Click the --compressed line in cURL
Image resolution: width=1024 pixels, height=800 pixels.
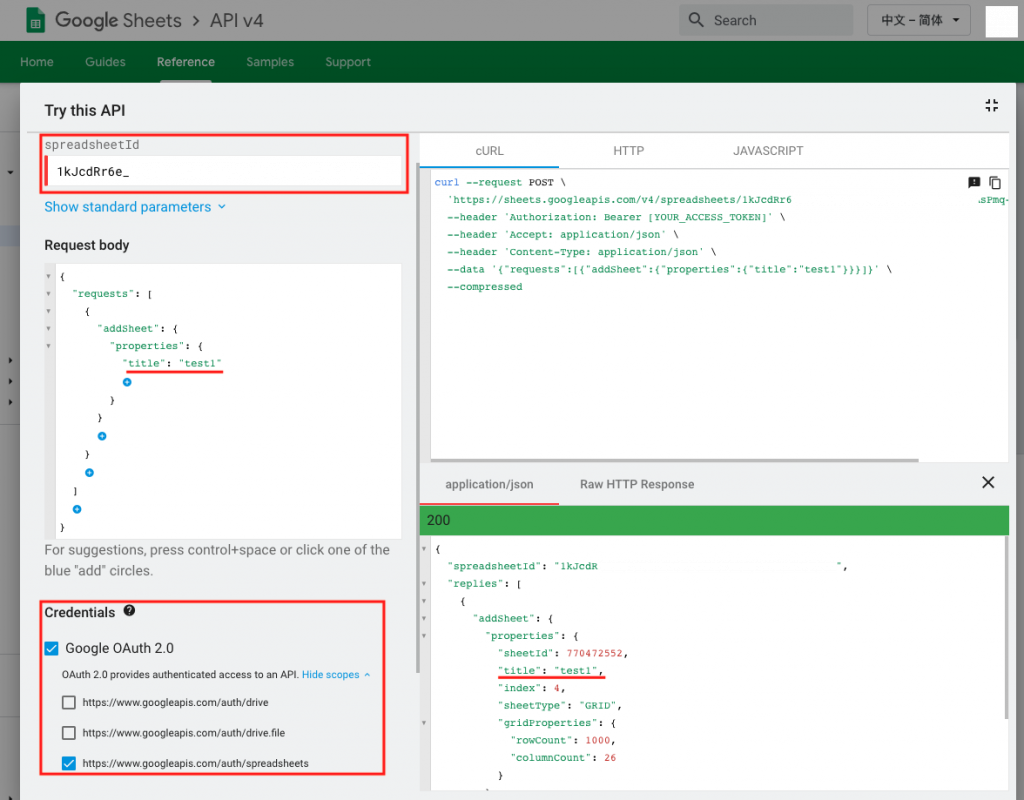pyautogui.click(x=485, y=287)
